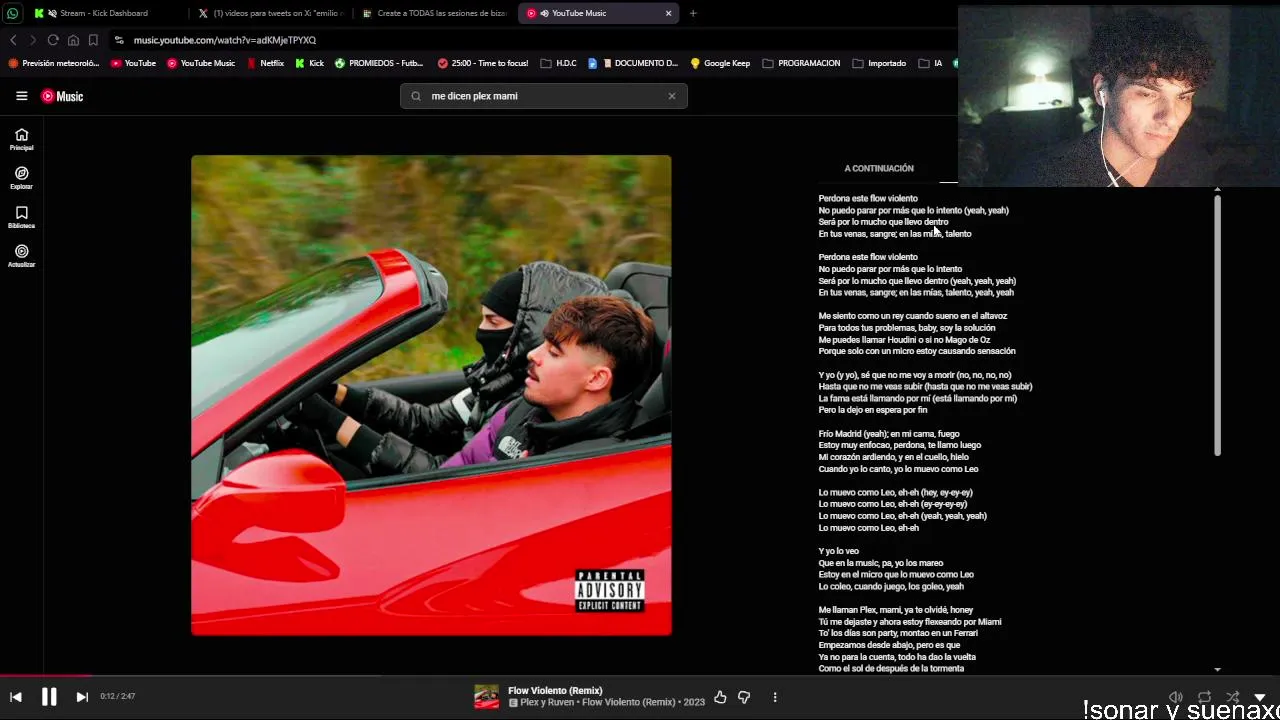
Task: Click the large album cover art
Action: click(431, 395)
